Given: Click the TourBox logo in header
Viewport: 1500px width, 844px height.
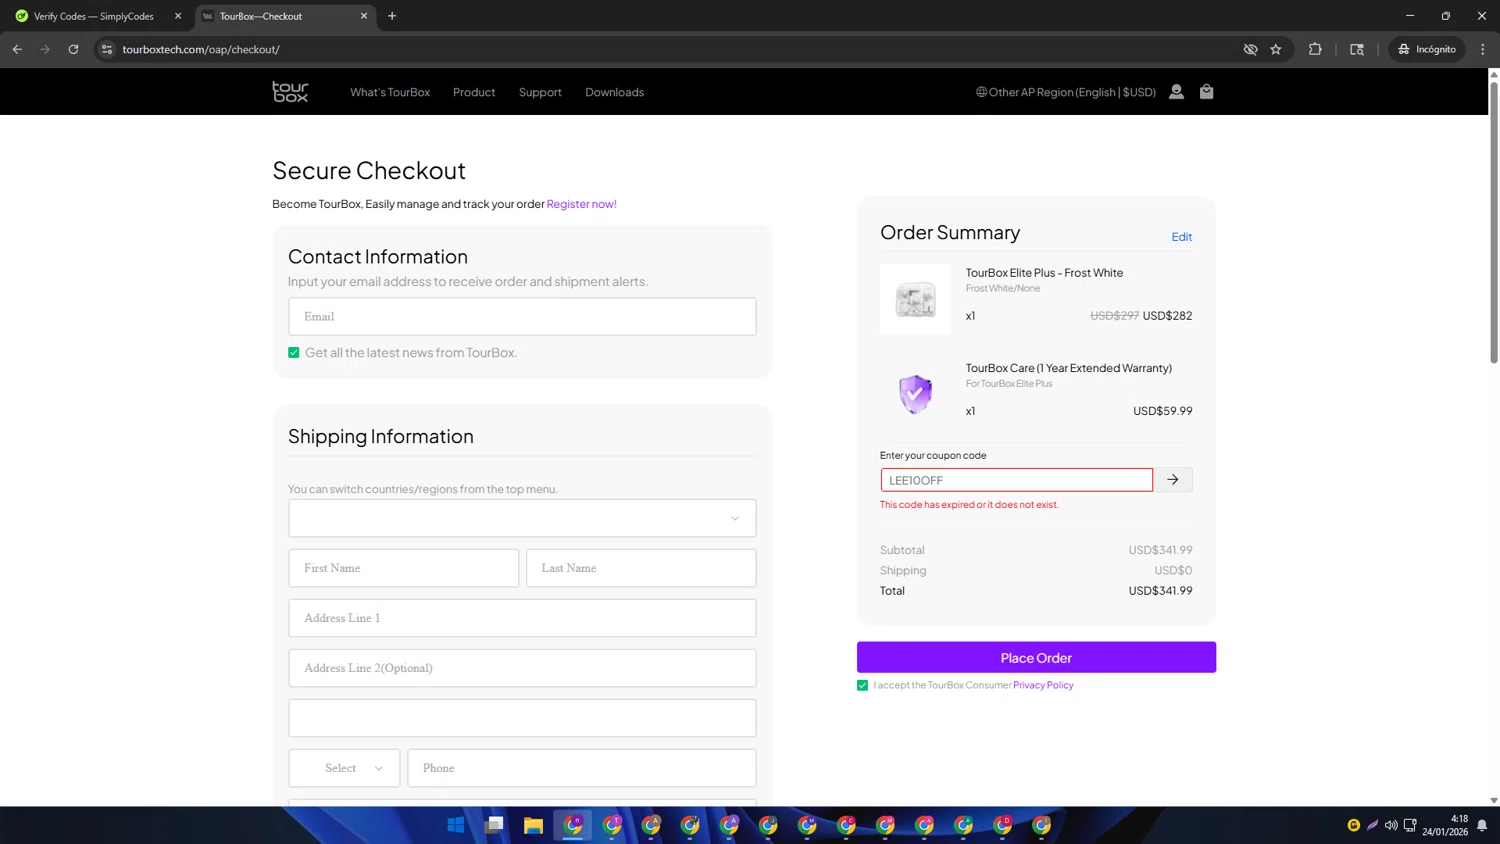Looking at the screenshot, I should coord(290,92).
